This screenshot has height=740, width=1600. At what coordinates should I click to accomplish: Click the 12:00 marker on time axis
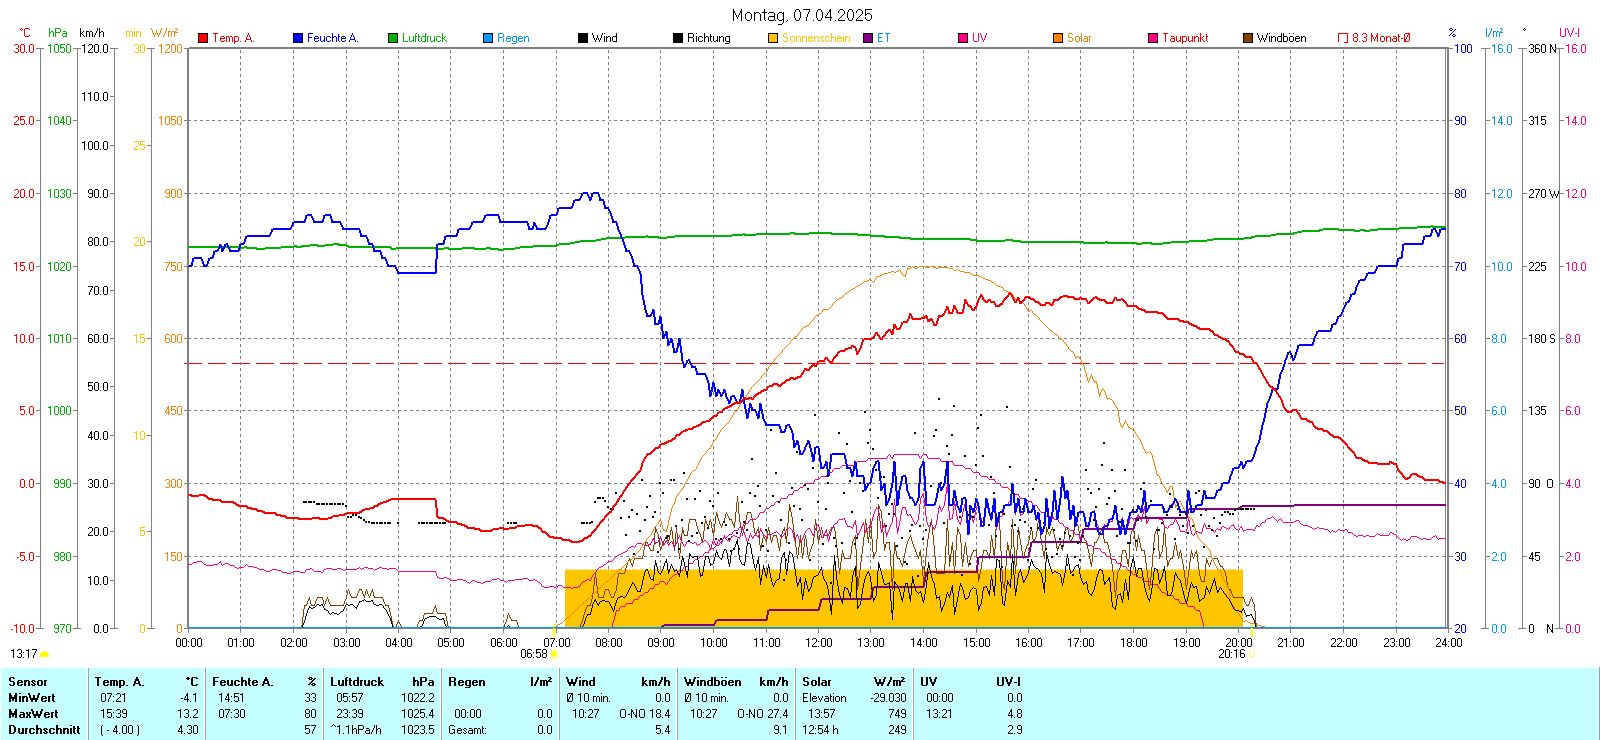point(818,643)
